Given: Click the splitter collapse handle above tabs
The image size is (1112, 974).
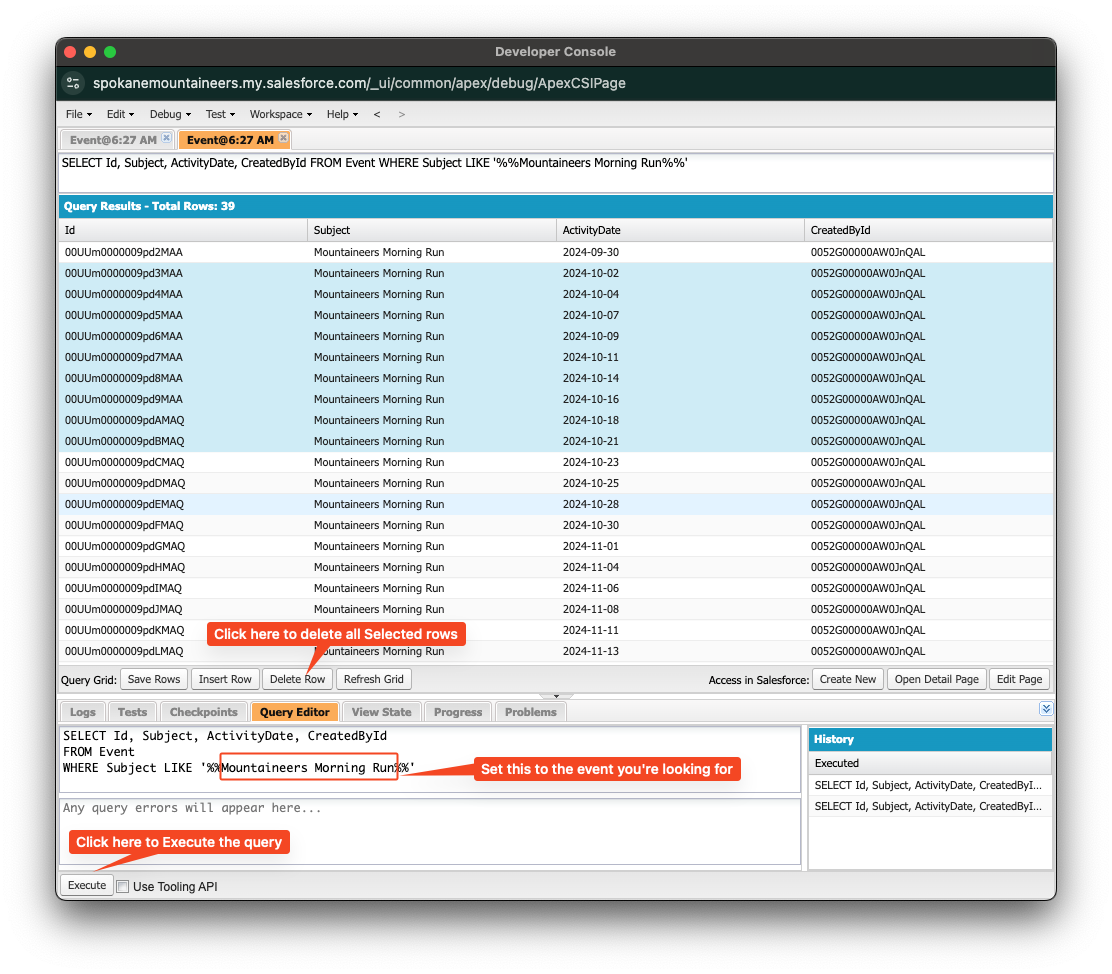Looking at the screenshot, I should click(x=555, y=695).
